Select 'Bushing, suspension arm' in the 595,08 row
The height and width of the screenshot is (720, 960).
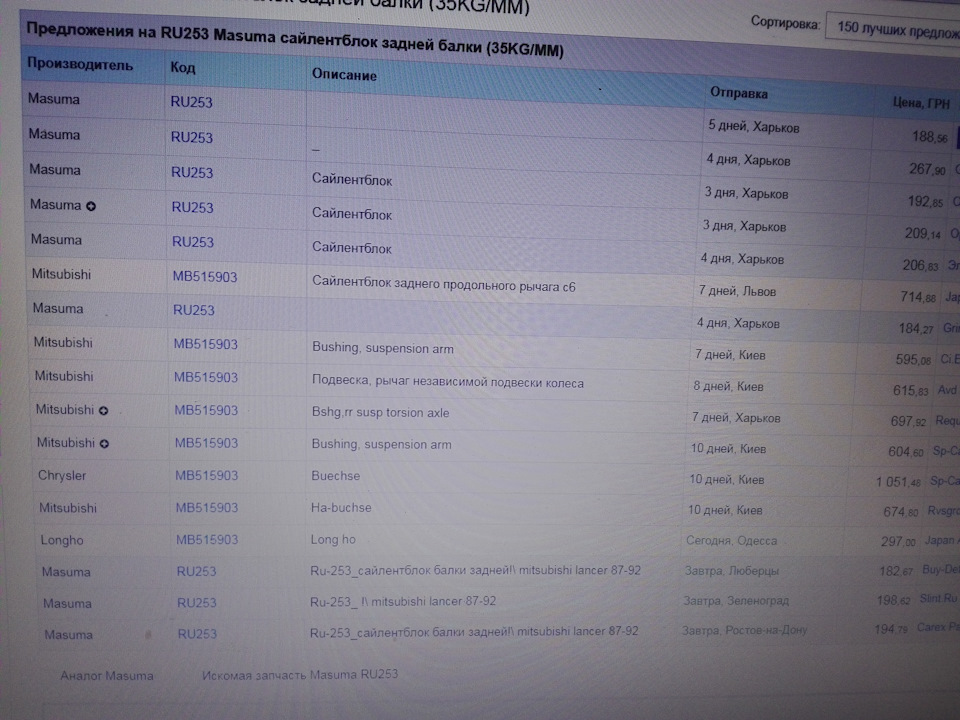(383, 348)
